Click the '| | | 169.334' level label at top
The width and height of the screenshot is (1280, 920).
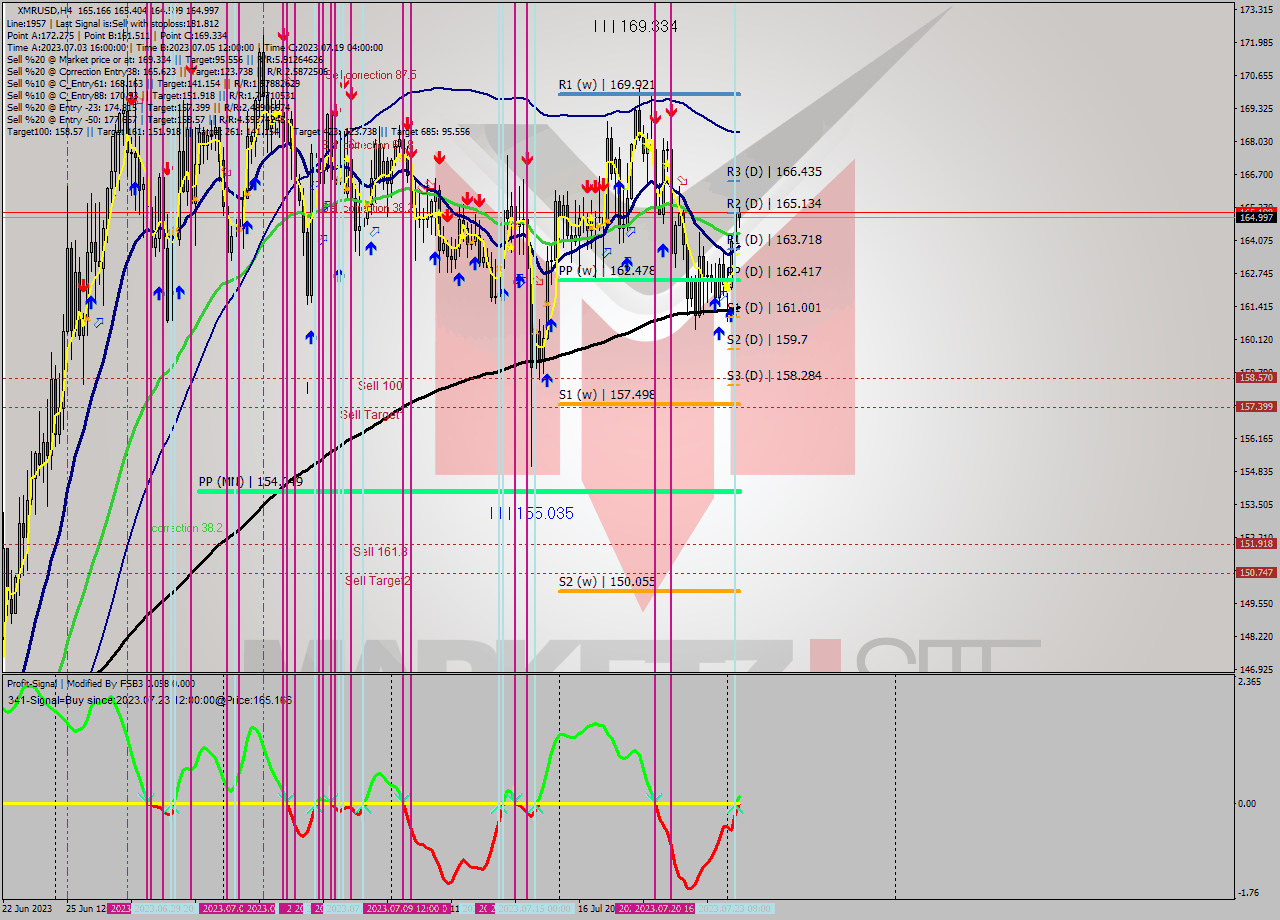[635, 27]
